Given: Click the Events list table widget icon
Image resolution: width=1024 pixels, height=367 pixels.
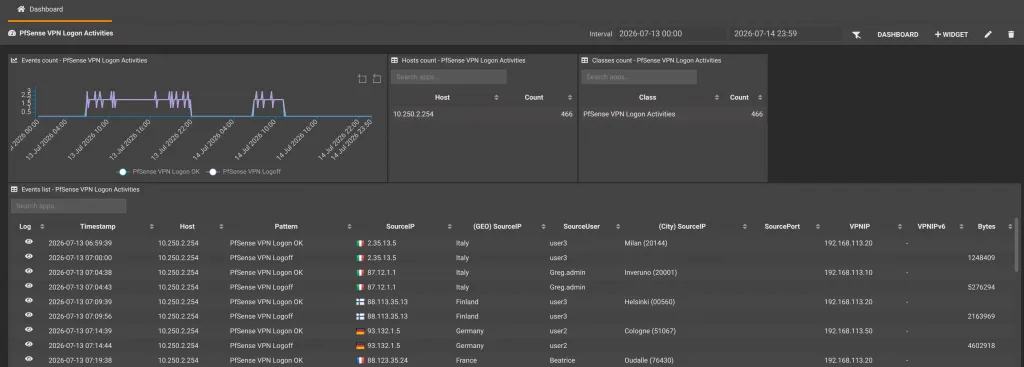Looking at the screenshot, I should point(14,189).
